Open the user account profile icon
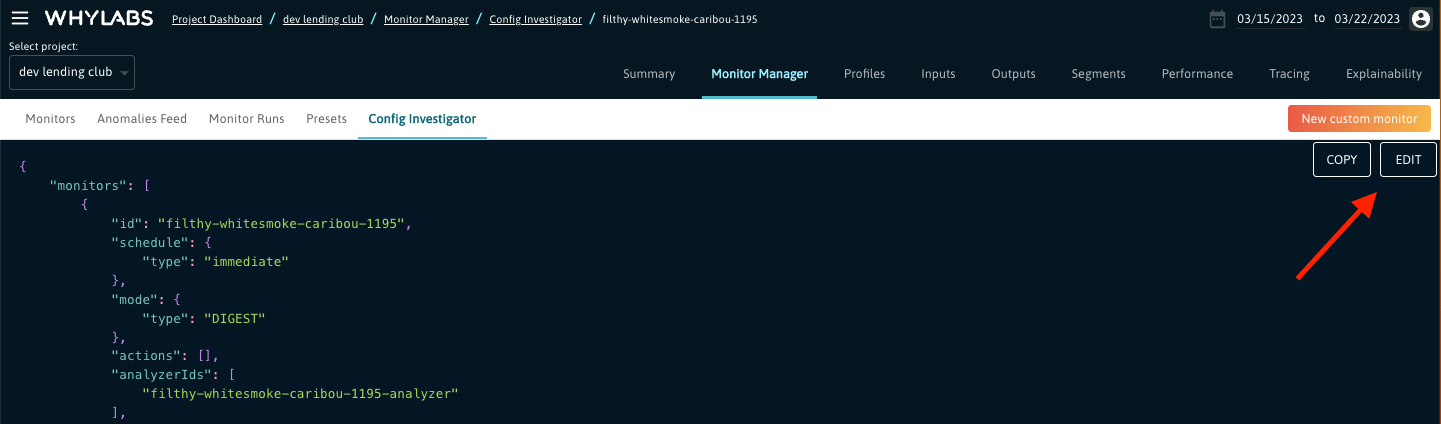 (1420, 19)
